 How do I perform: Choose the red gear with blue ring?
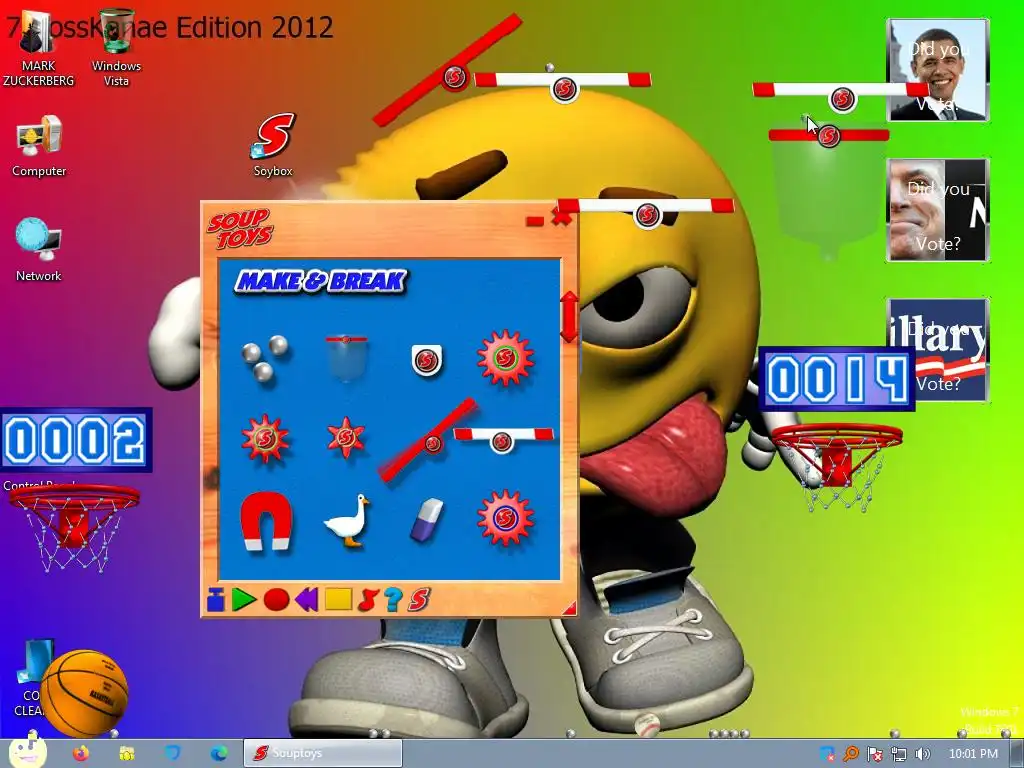click(505, 519)
